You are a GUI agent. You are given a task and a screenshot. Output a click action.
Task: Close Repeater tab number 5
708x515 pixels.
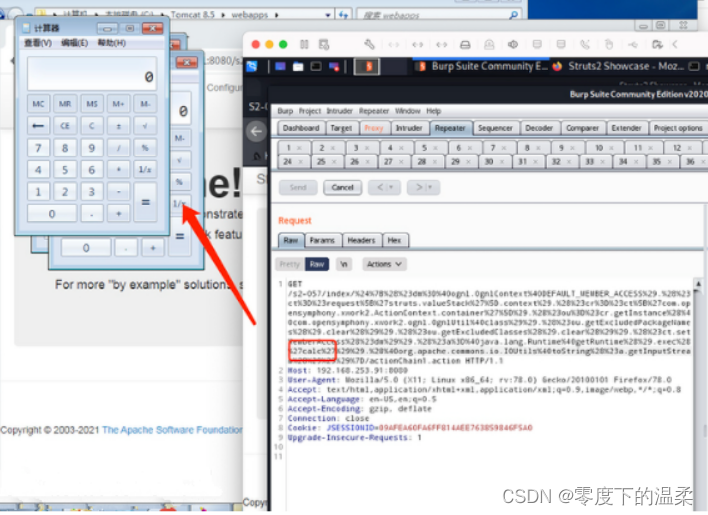(x=436, y=148)
